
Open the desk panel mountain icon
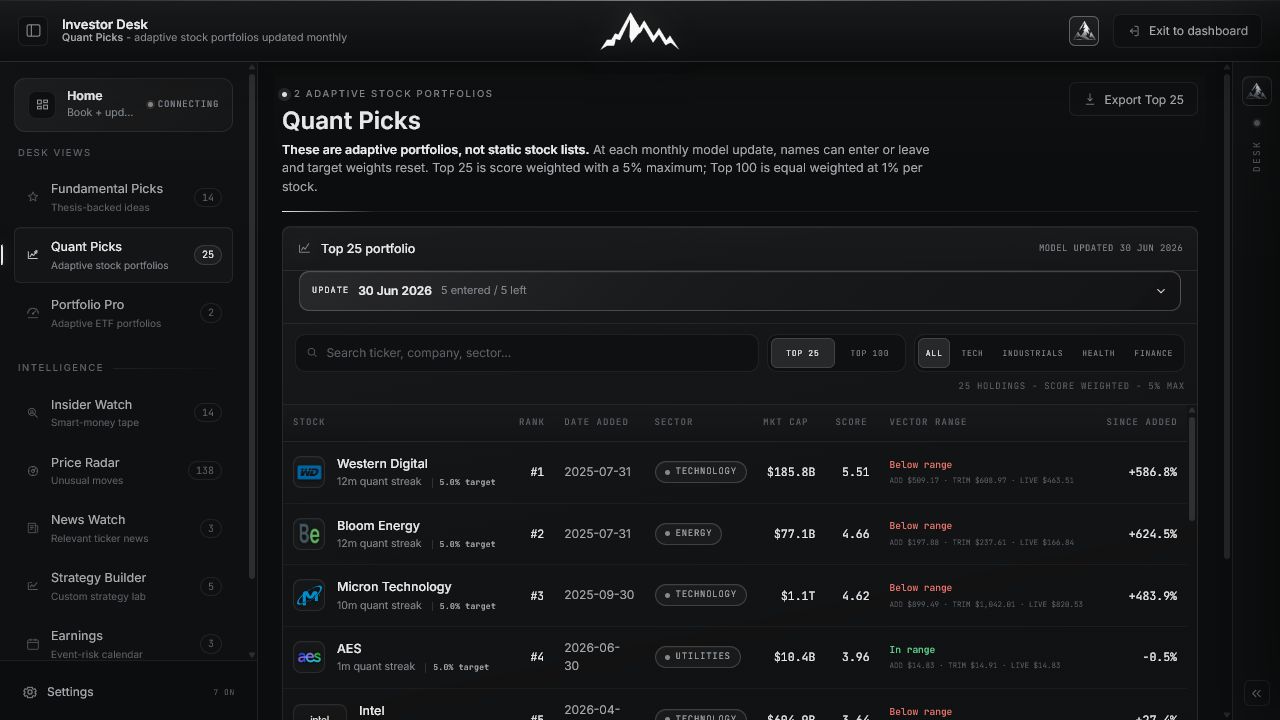click(1257, 91)
